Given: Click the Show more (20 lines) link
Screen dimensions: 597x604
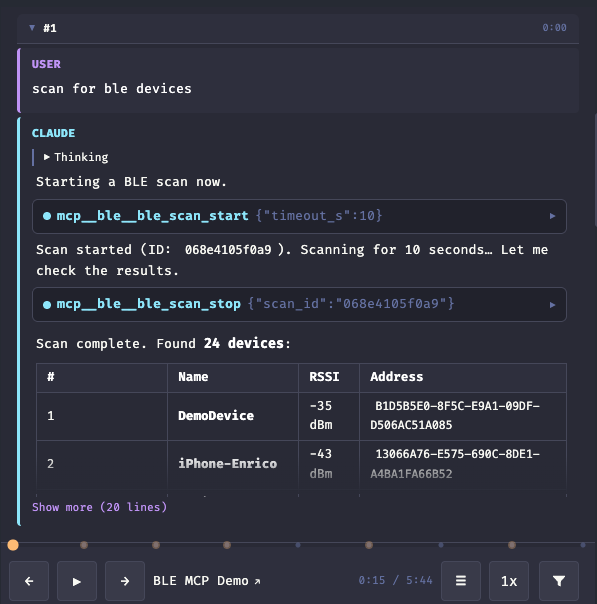Looking at the screenshot, I should [99, 507].
